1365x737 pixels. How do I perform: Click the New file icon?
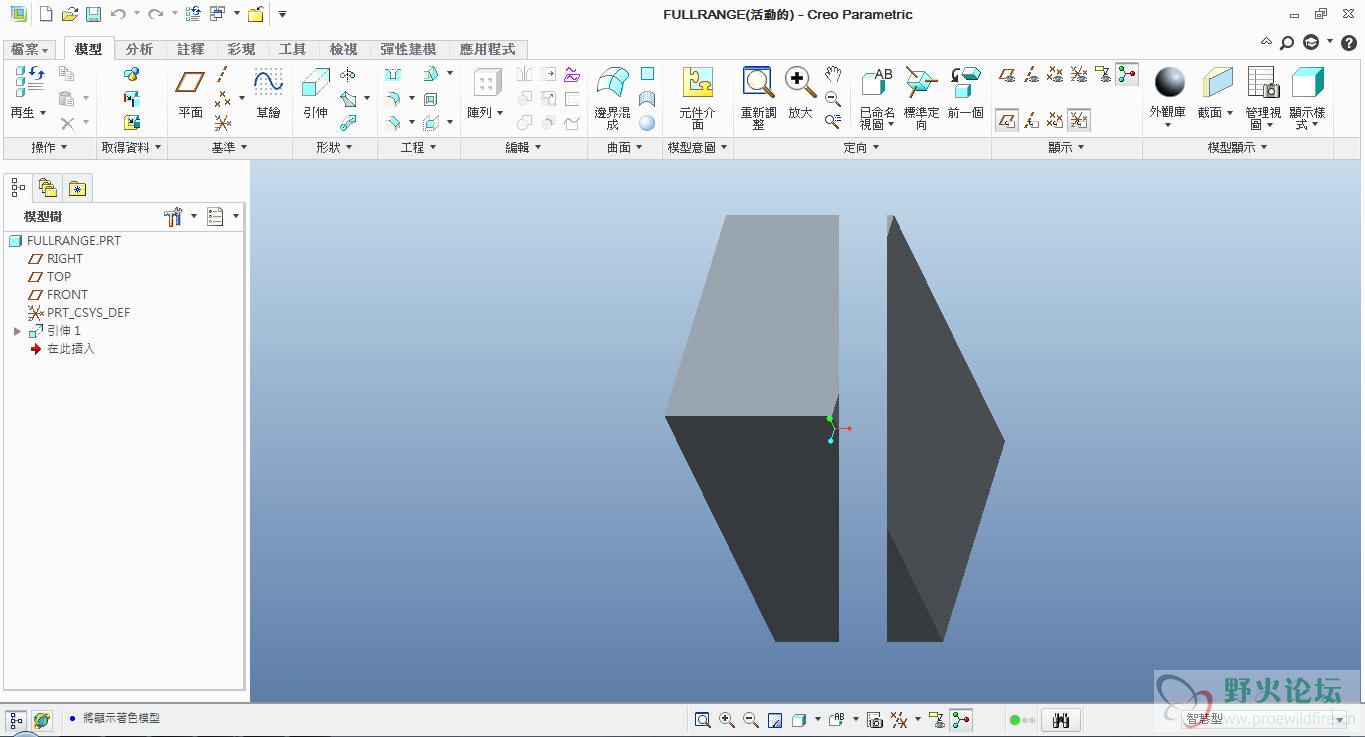pyautogui.click(x=46, y=14)
